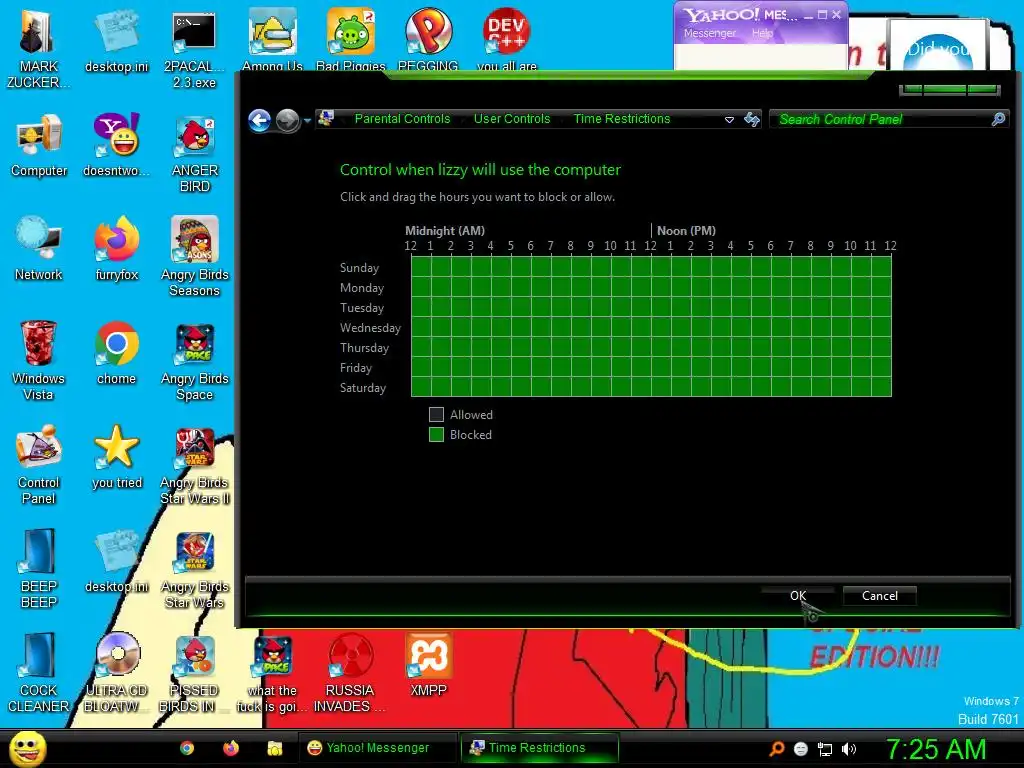Click the Forward arrow navigation button

tap(287, 120)
